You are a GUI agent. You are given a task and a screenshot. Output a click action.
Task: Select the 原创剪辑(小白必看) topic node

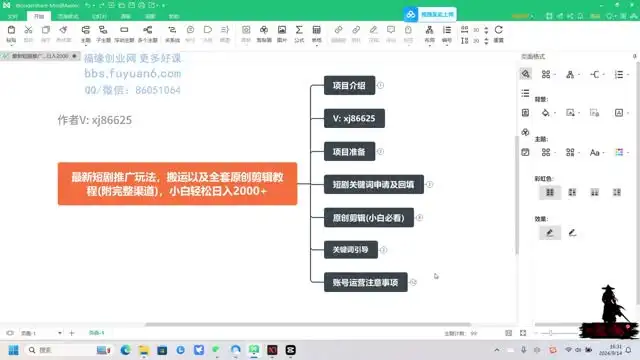point(369,218)
